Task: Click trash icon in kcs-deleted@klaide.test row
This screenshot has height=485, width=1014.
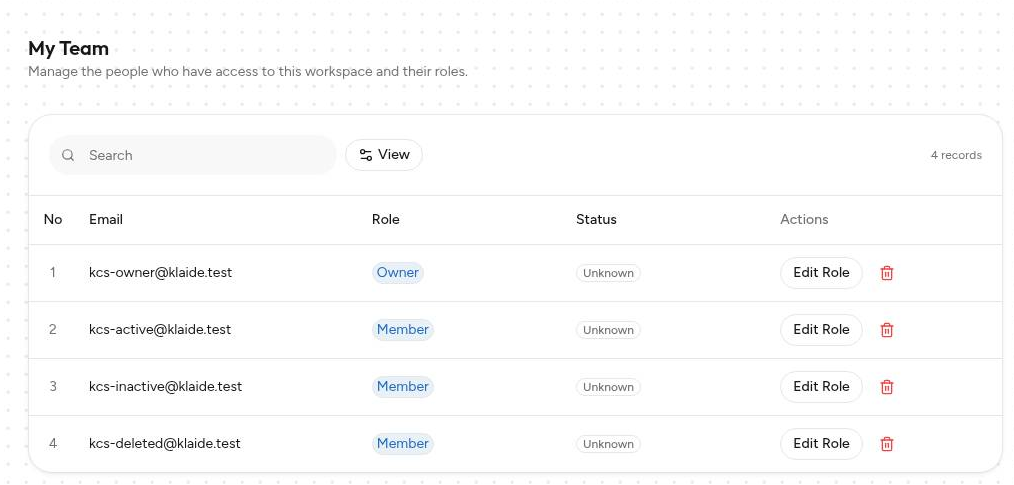Action: 887,444
